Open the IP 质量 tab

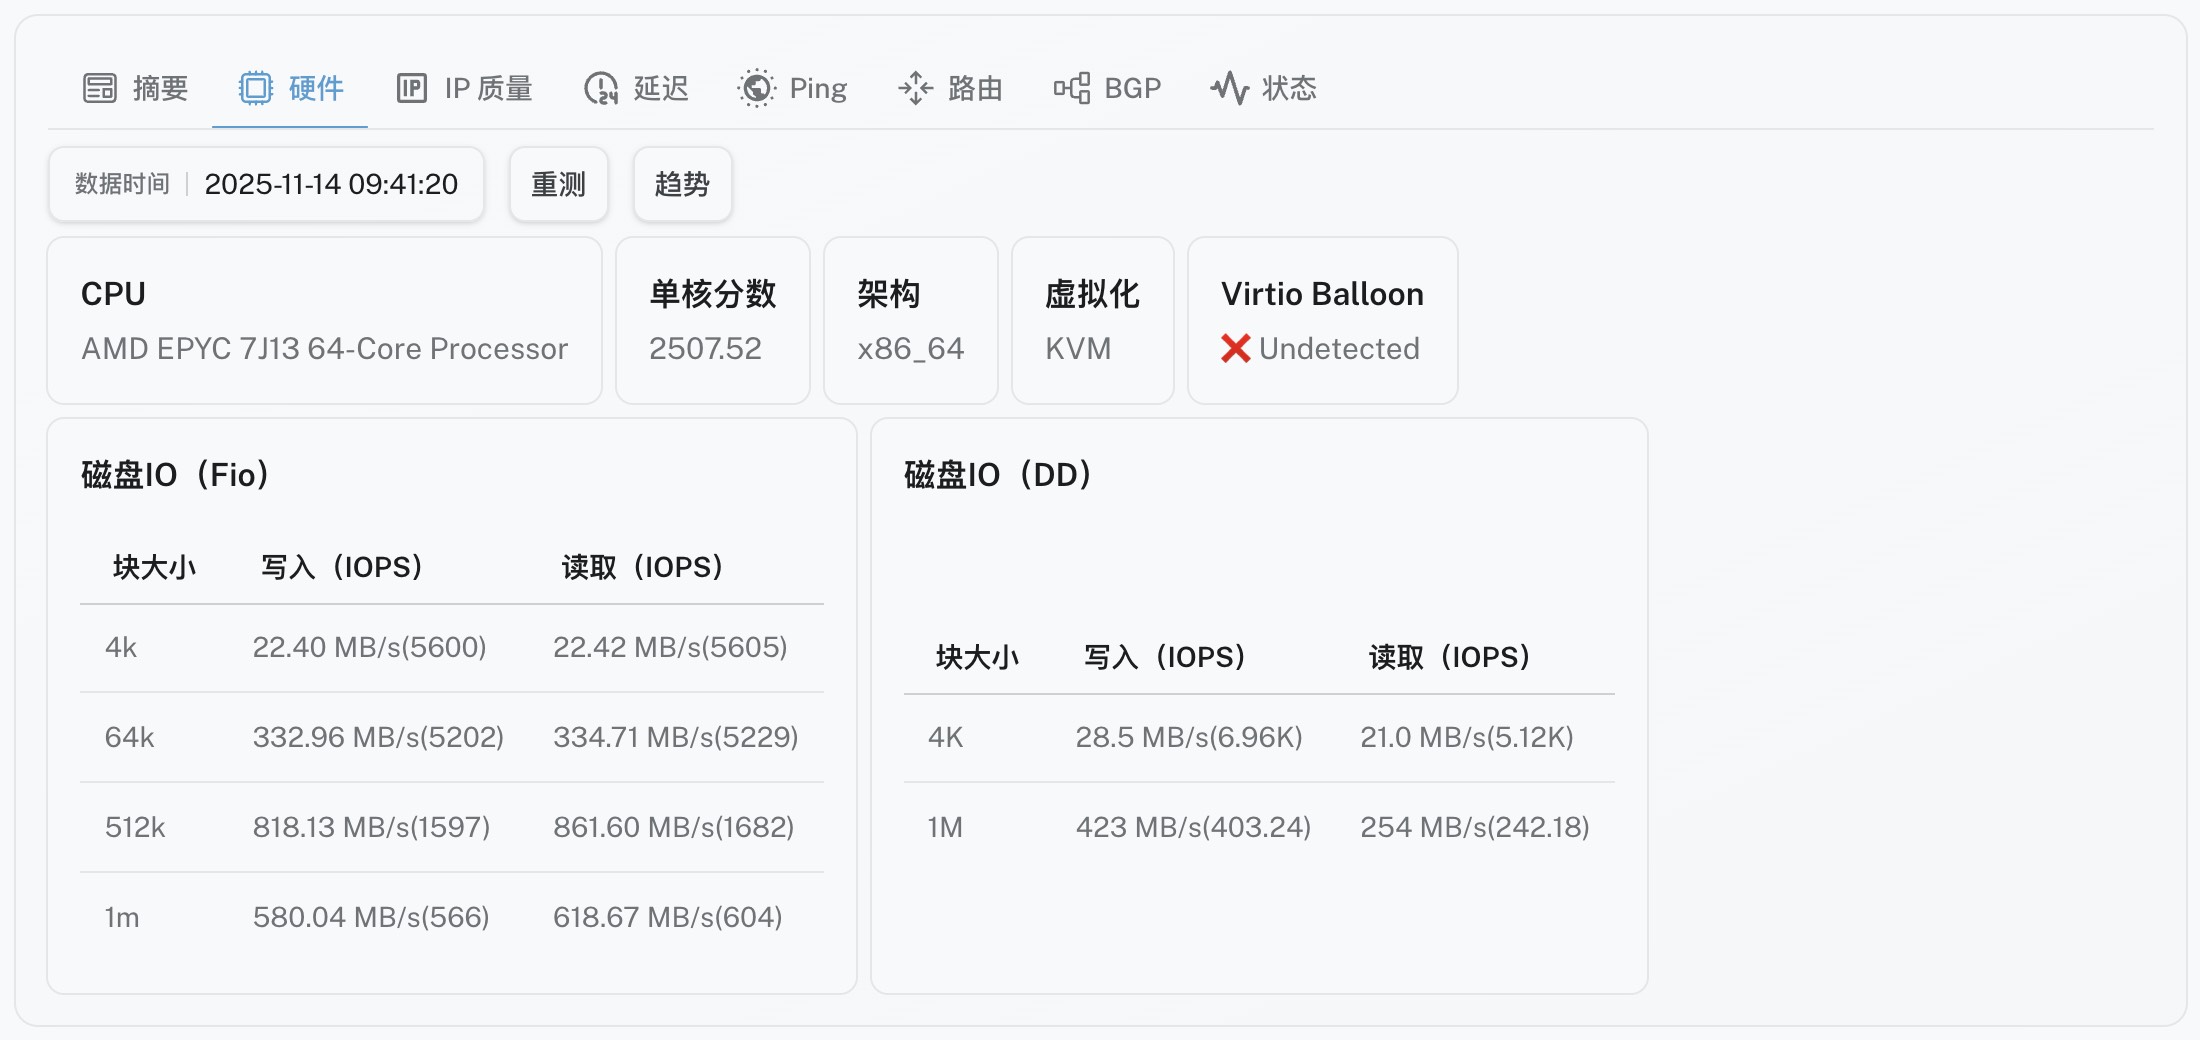pyautogui.click(x=488, y=88)
